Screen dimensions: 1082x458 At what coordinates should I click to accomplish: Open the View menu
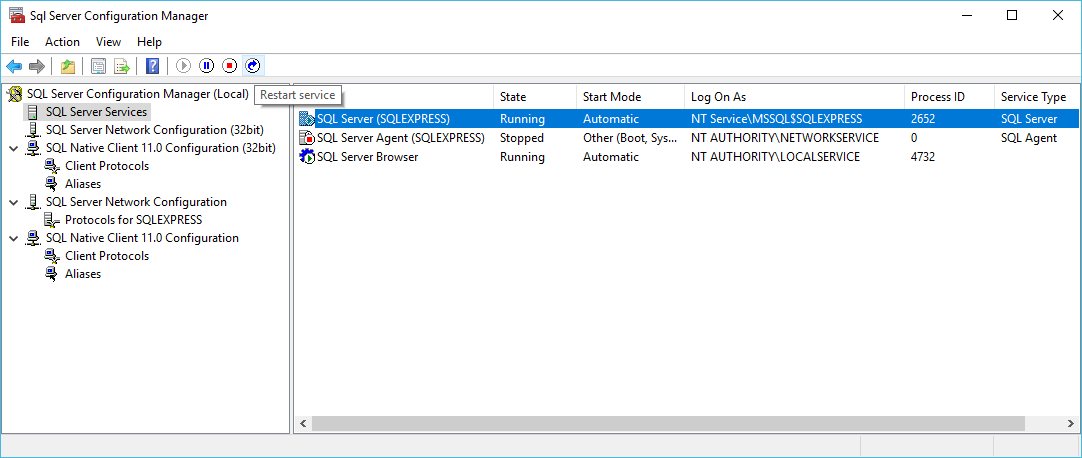[108, 42]
